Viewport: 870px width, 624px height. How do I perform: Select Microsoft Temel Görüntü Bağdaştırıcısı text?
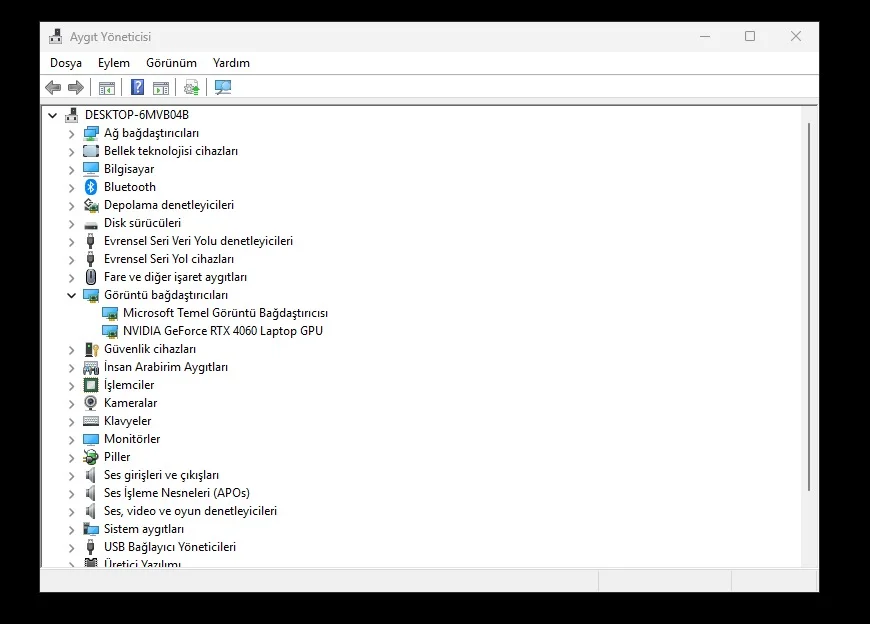[x=225, y=313]
